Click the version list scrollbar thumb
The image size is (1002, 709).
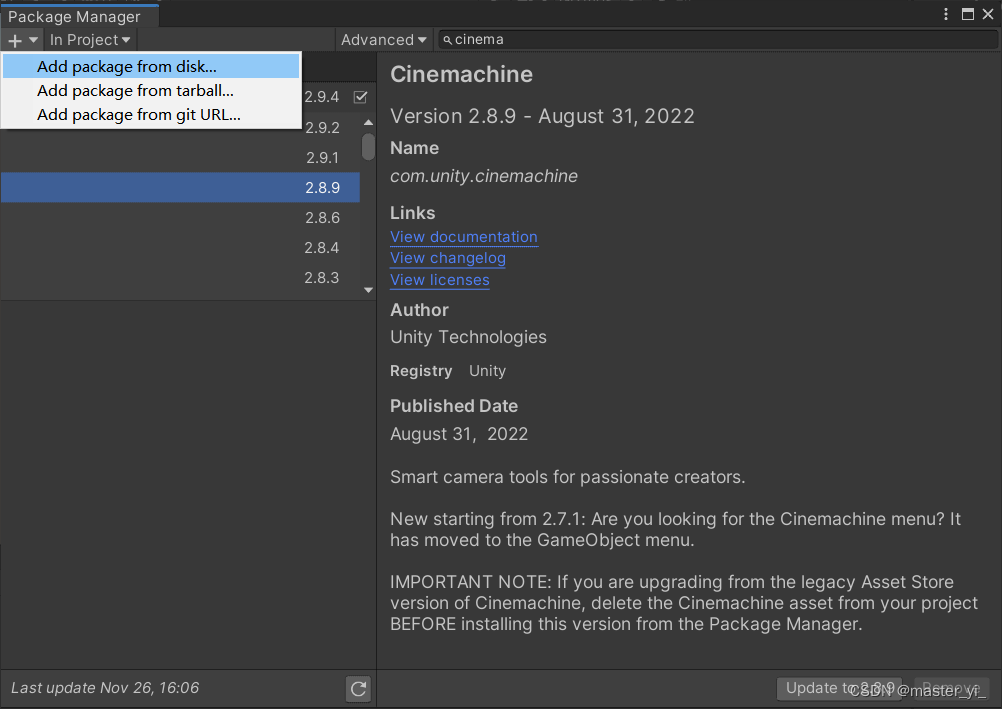coord(368,146)
